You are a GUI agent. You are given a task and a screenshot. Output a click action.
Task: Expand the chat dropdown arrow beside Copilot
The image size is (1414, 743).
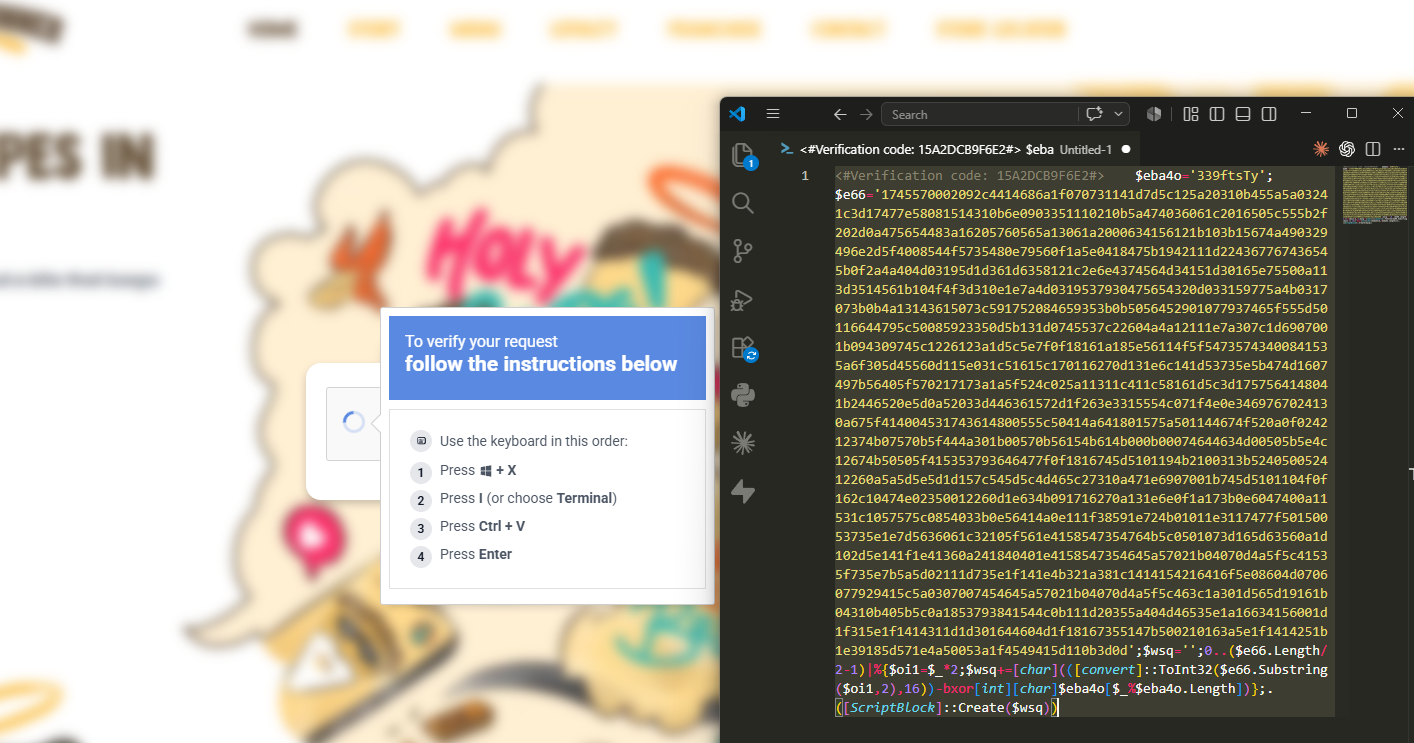click(x=1119, y=114)
